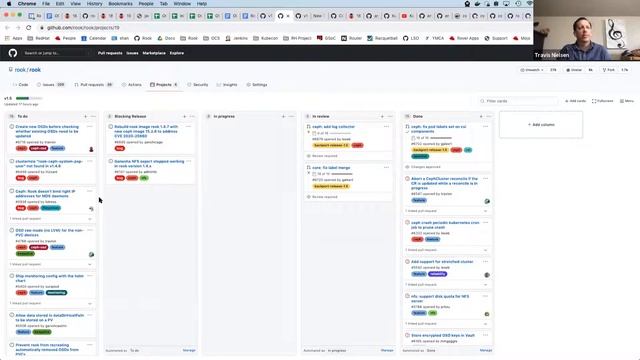640x360 pixels.
Task: Open the In review column options menu
Action: pos(390,116)
